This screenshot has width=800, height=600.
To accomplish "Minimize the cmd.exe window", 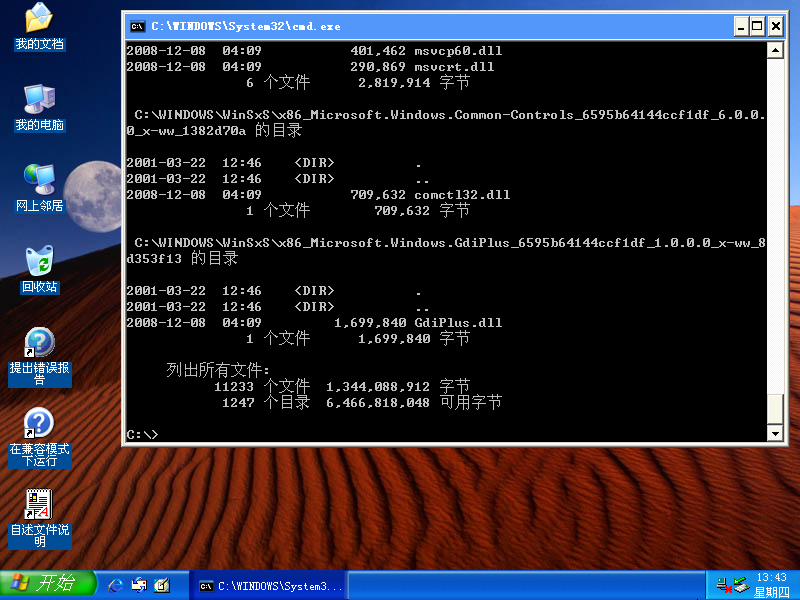I will pos(741,26).
